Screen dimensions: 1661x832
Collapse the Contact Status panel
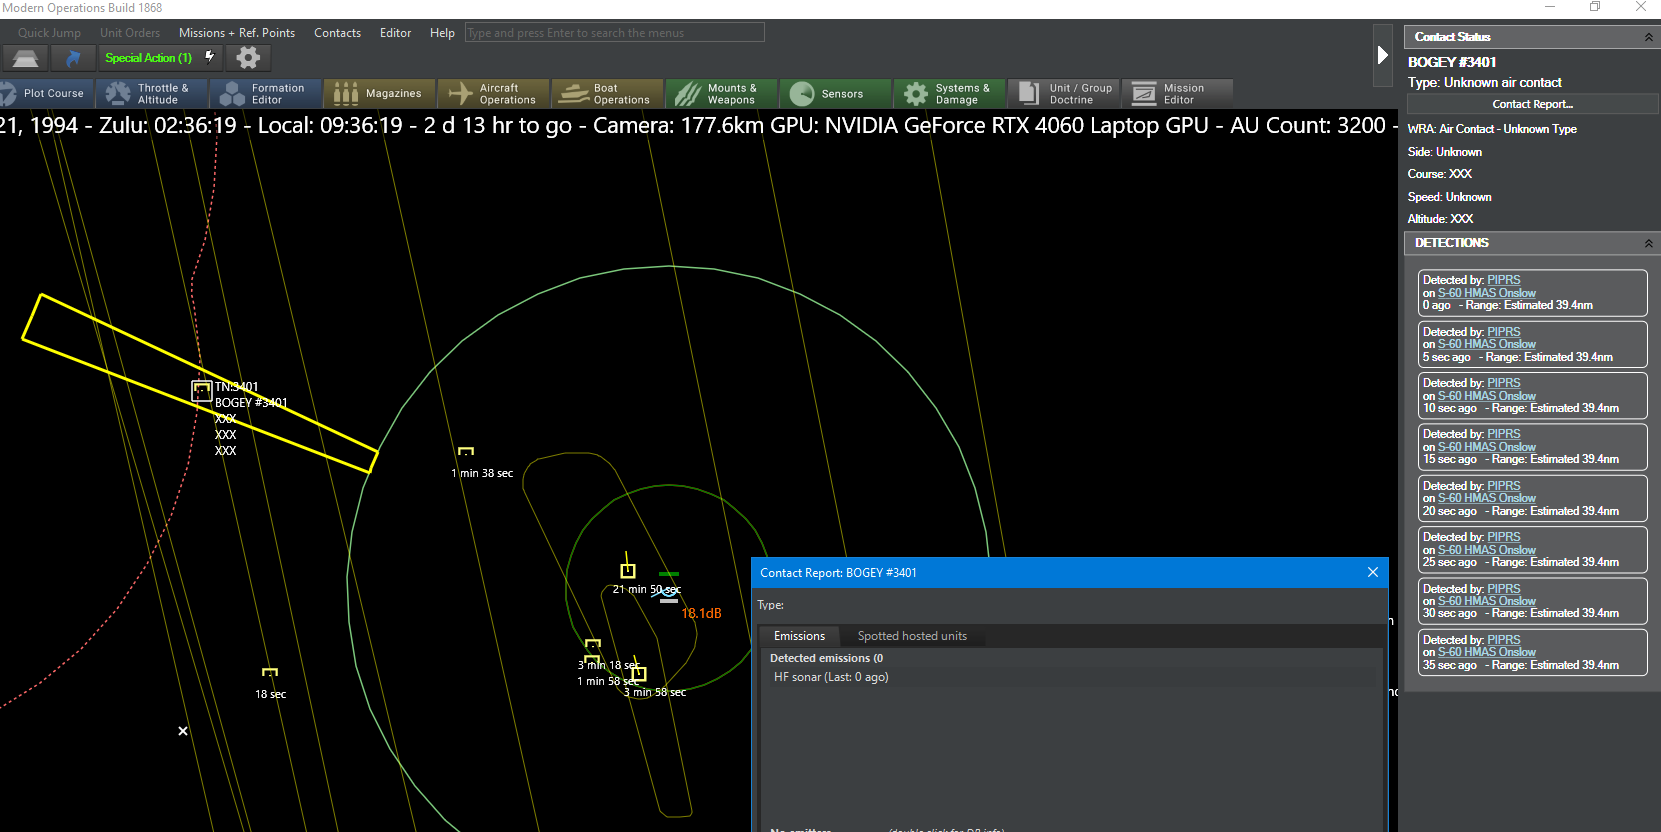pos(1648,37)
